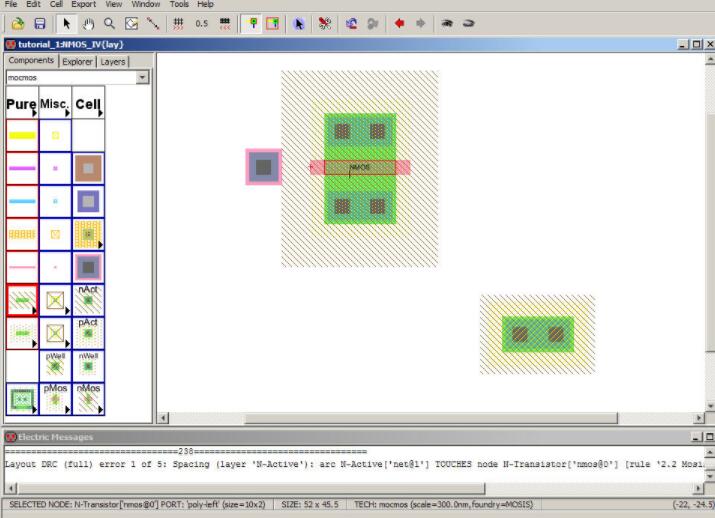Screen dimensions: 715x518
Task: Expand the Cell components list
Action: point(88,104)
